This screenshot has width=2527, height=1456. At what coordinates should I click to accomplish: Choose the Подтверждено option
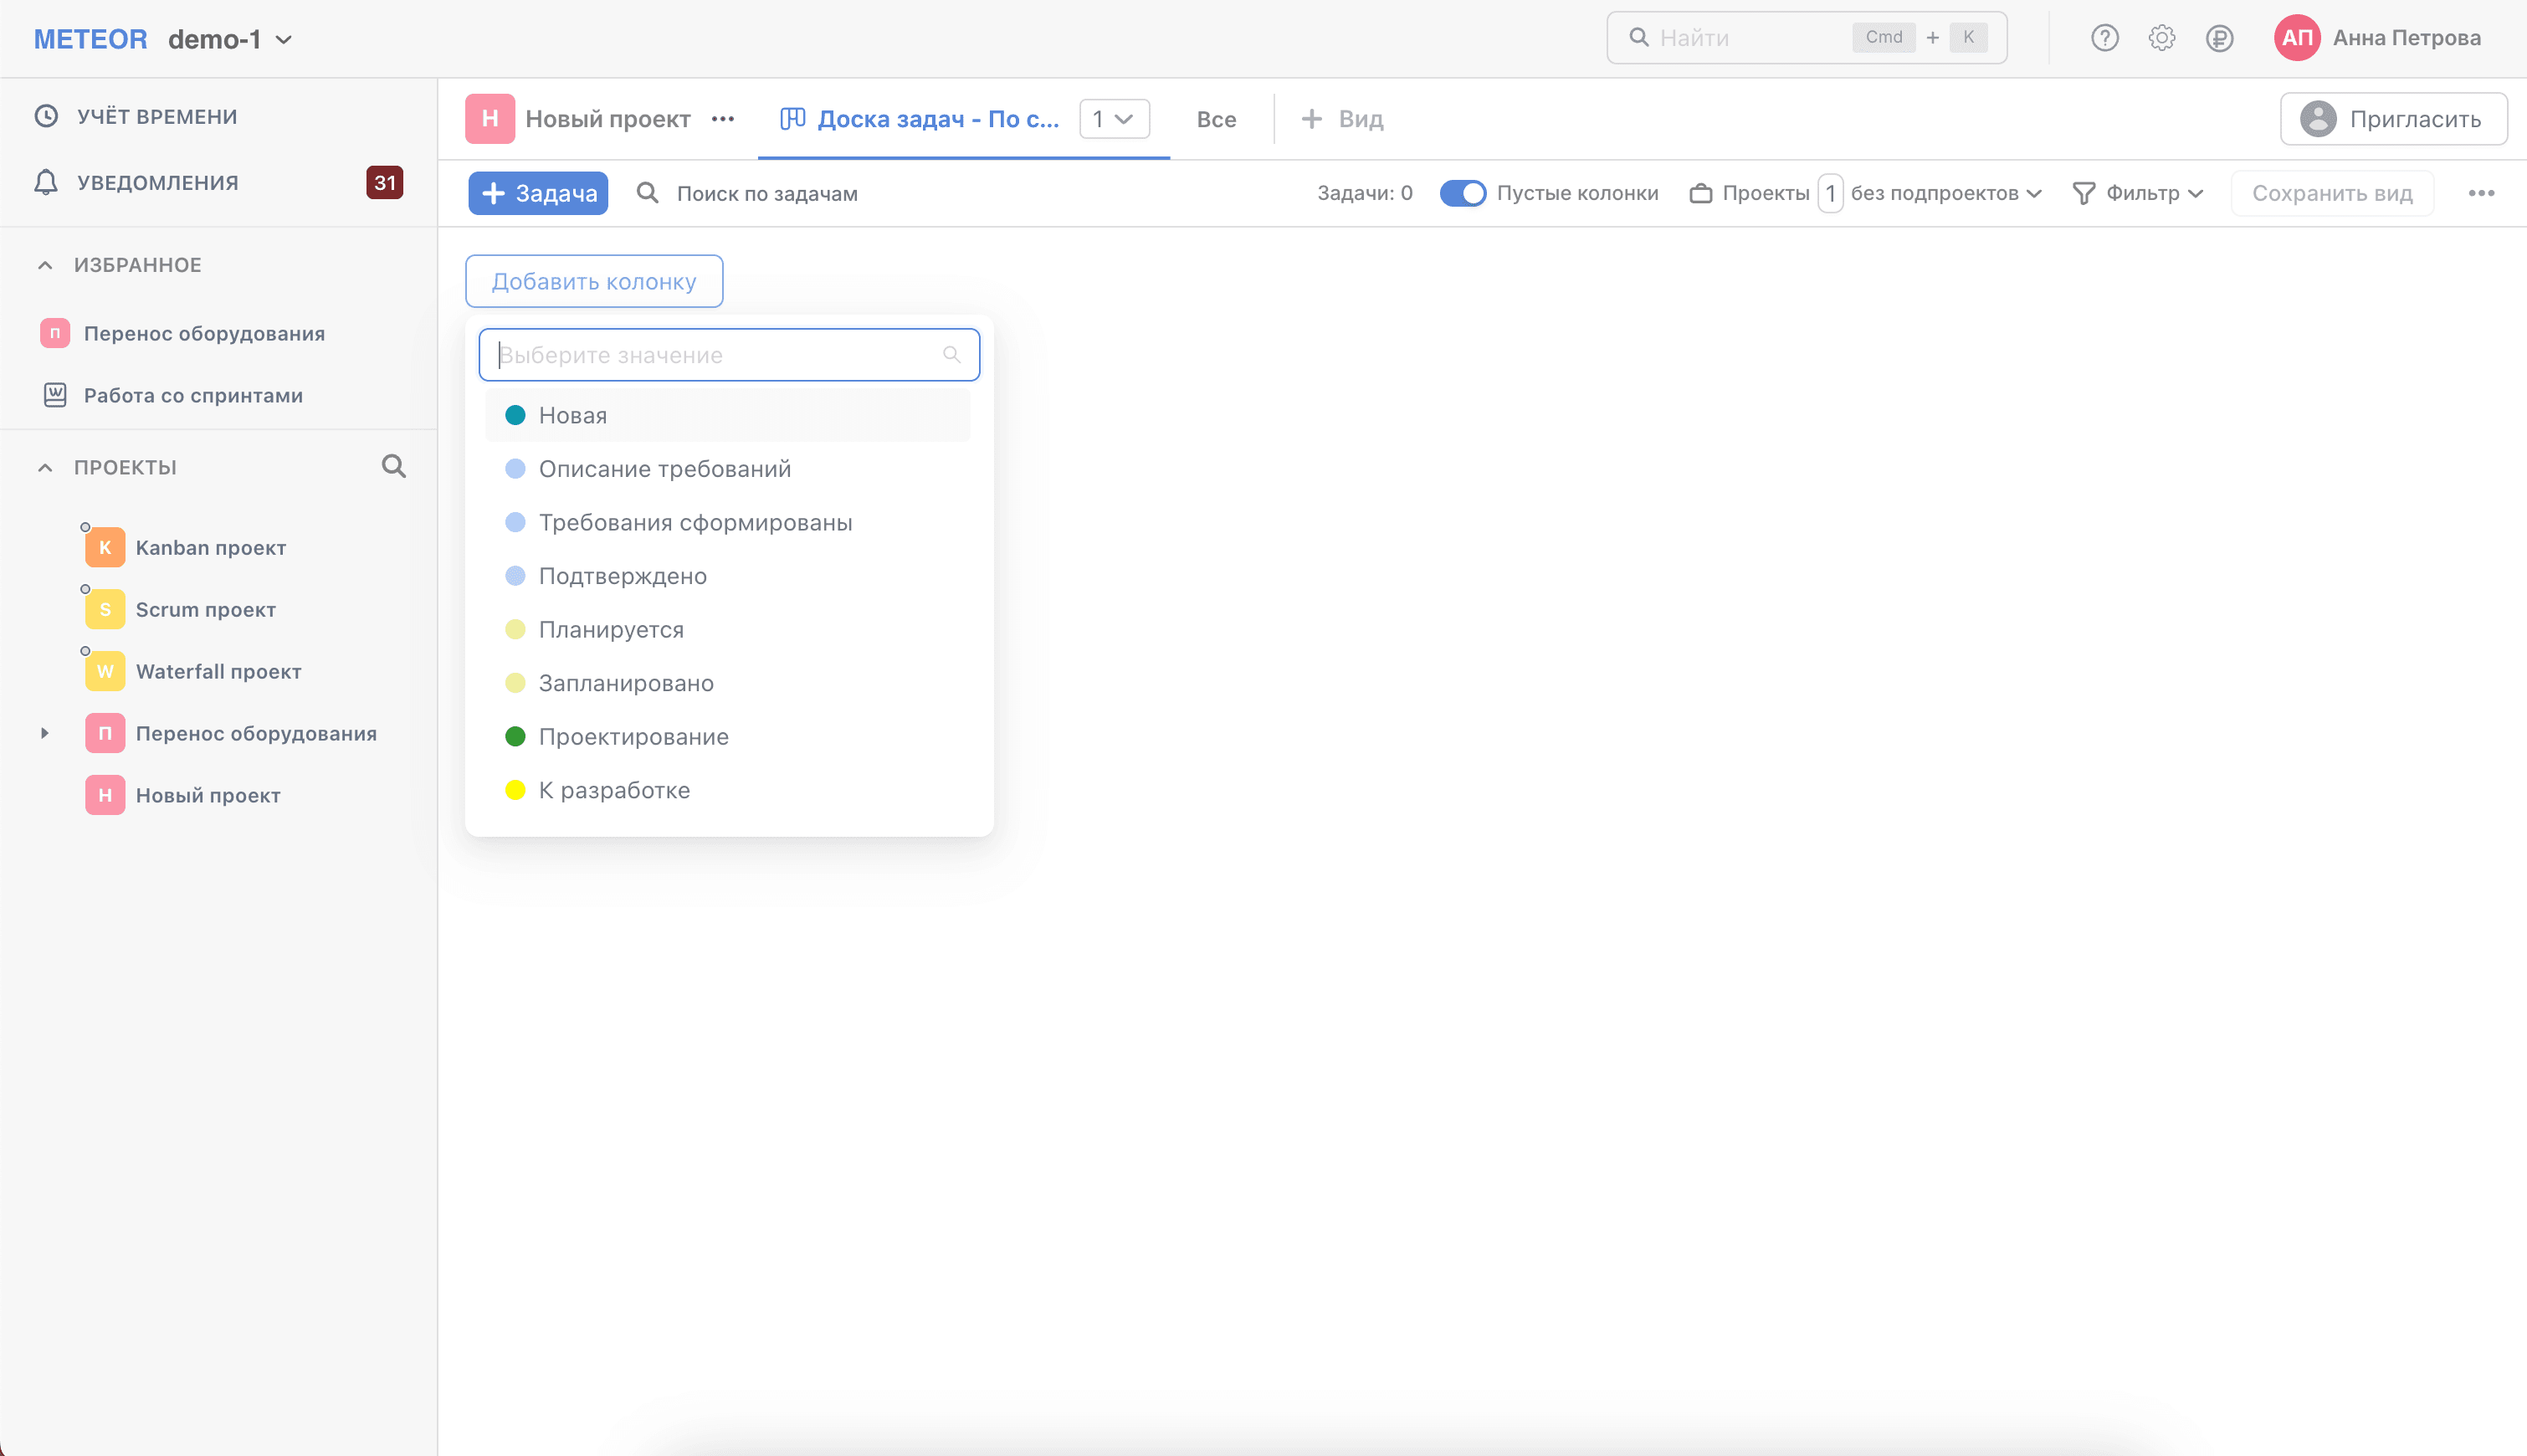(727, 576)
